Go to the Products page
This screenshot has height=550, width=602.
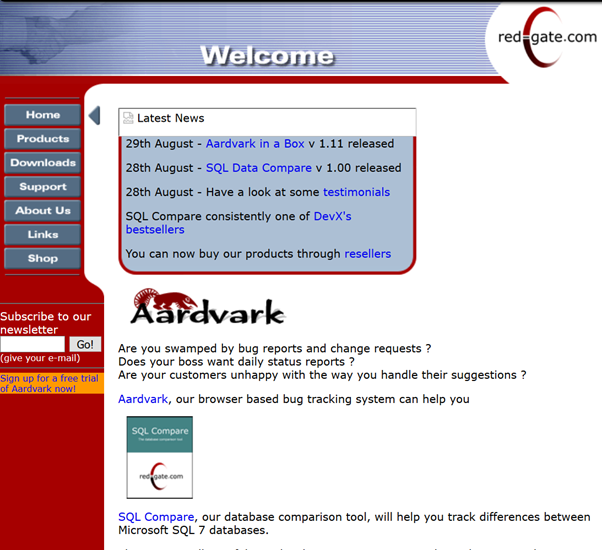coord(43,139)
